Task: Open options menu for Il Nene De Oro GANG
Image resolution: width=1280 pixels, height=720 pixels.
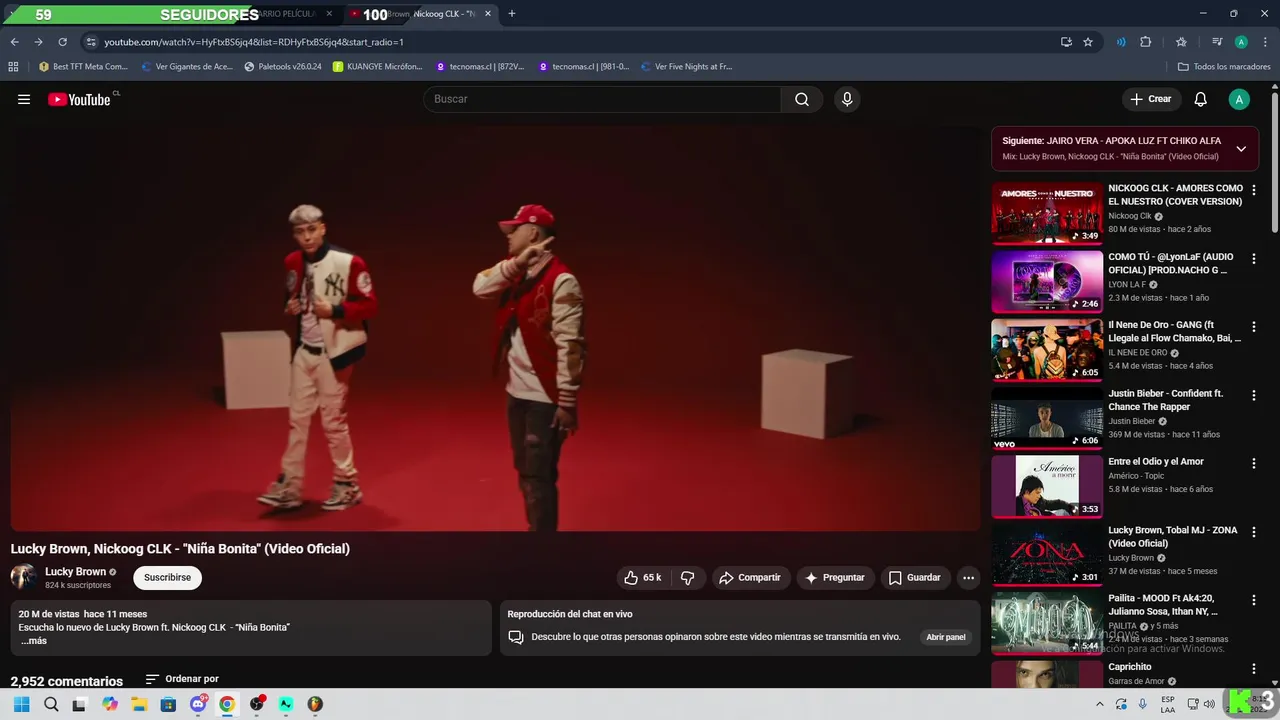Action: pyautogui.click(x=1254, y=327)
